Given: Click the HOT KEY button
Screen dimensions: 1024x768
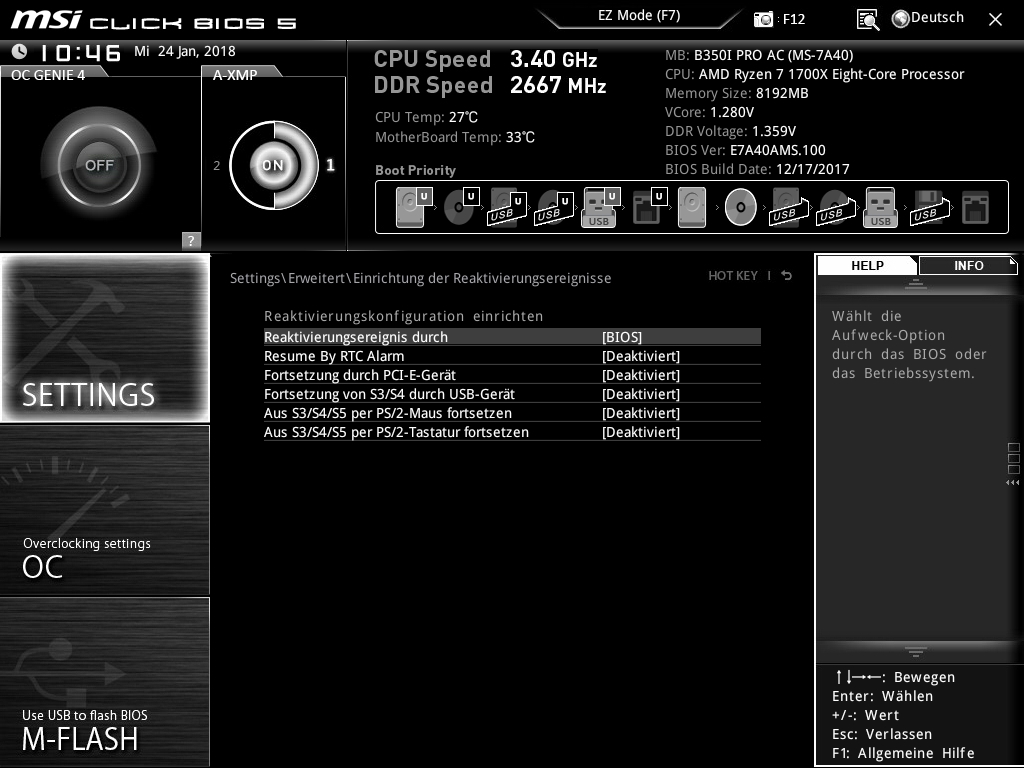Looking at the screenshot, I should [x=733, y=276].
